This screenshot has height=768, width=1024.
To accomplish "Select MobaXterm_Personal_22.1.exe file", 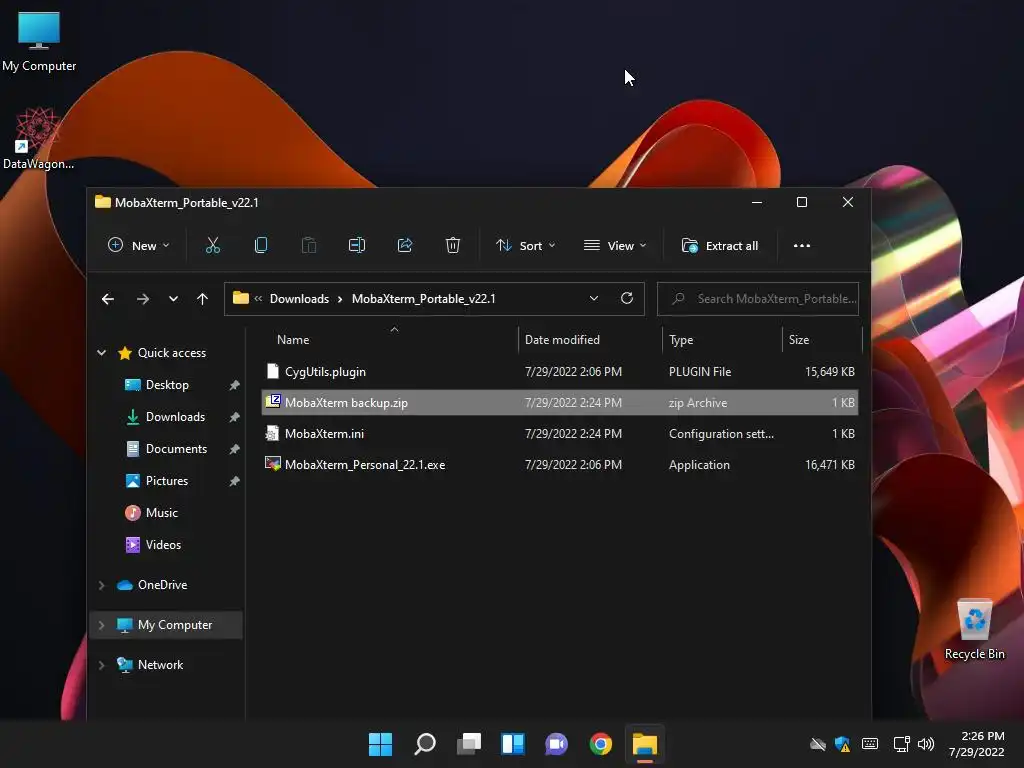I will (x=560, y=464).
